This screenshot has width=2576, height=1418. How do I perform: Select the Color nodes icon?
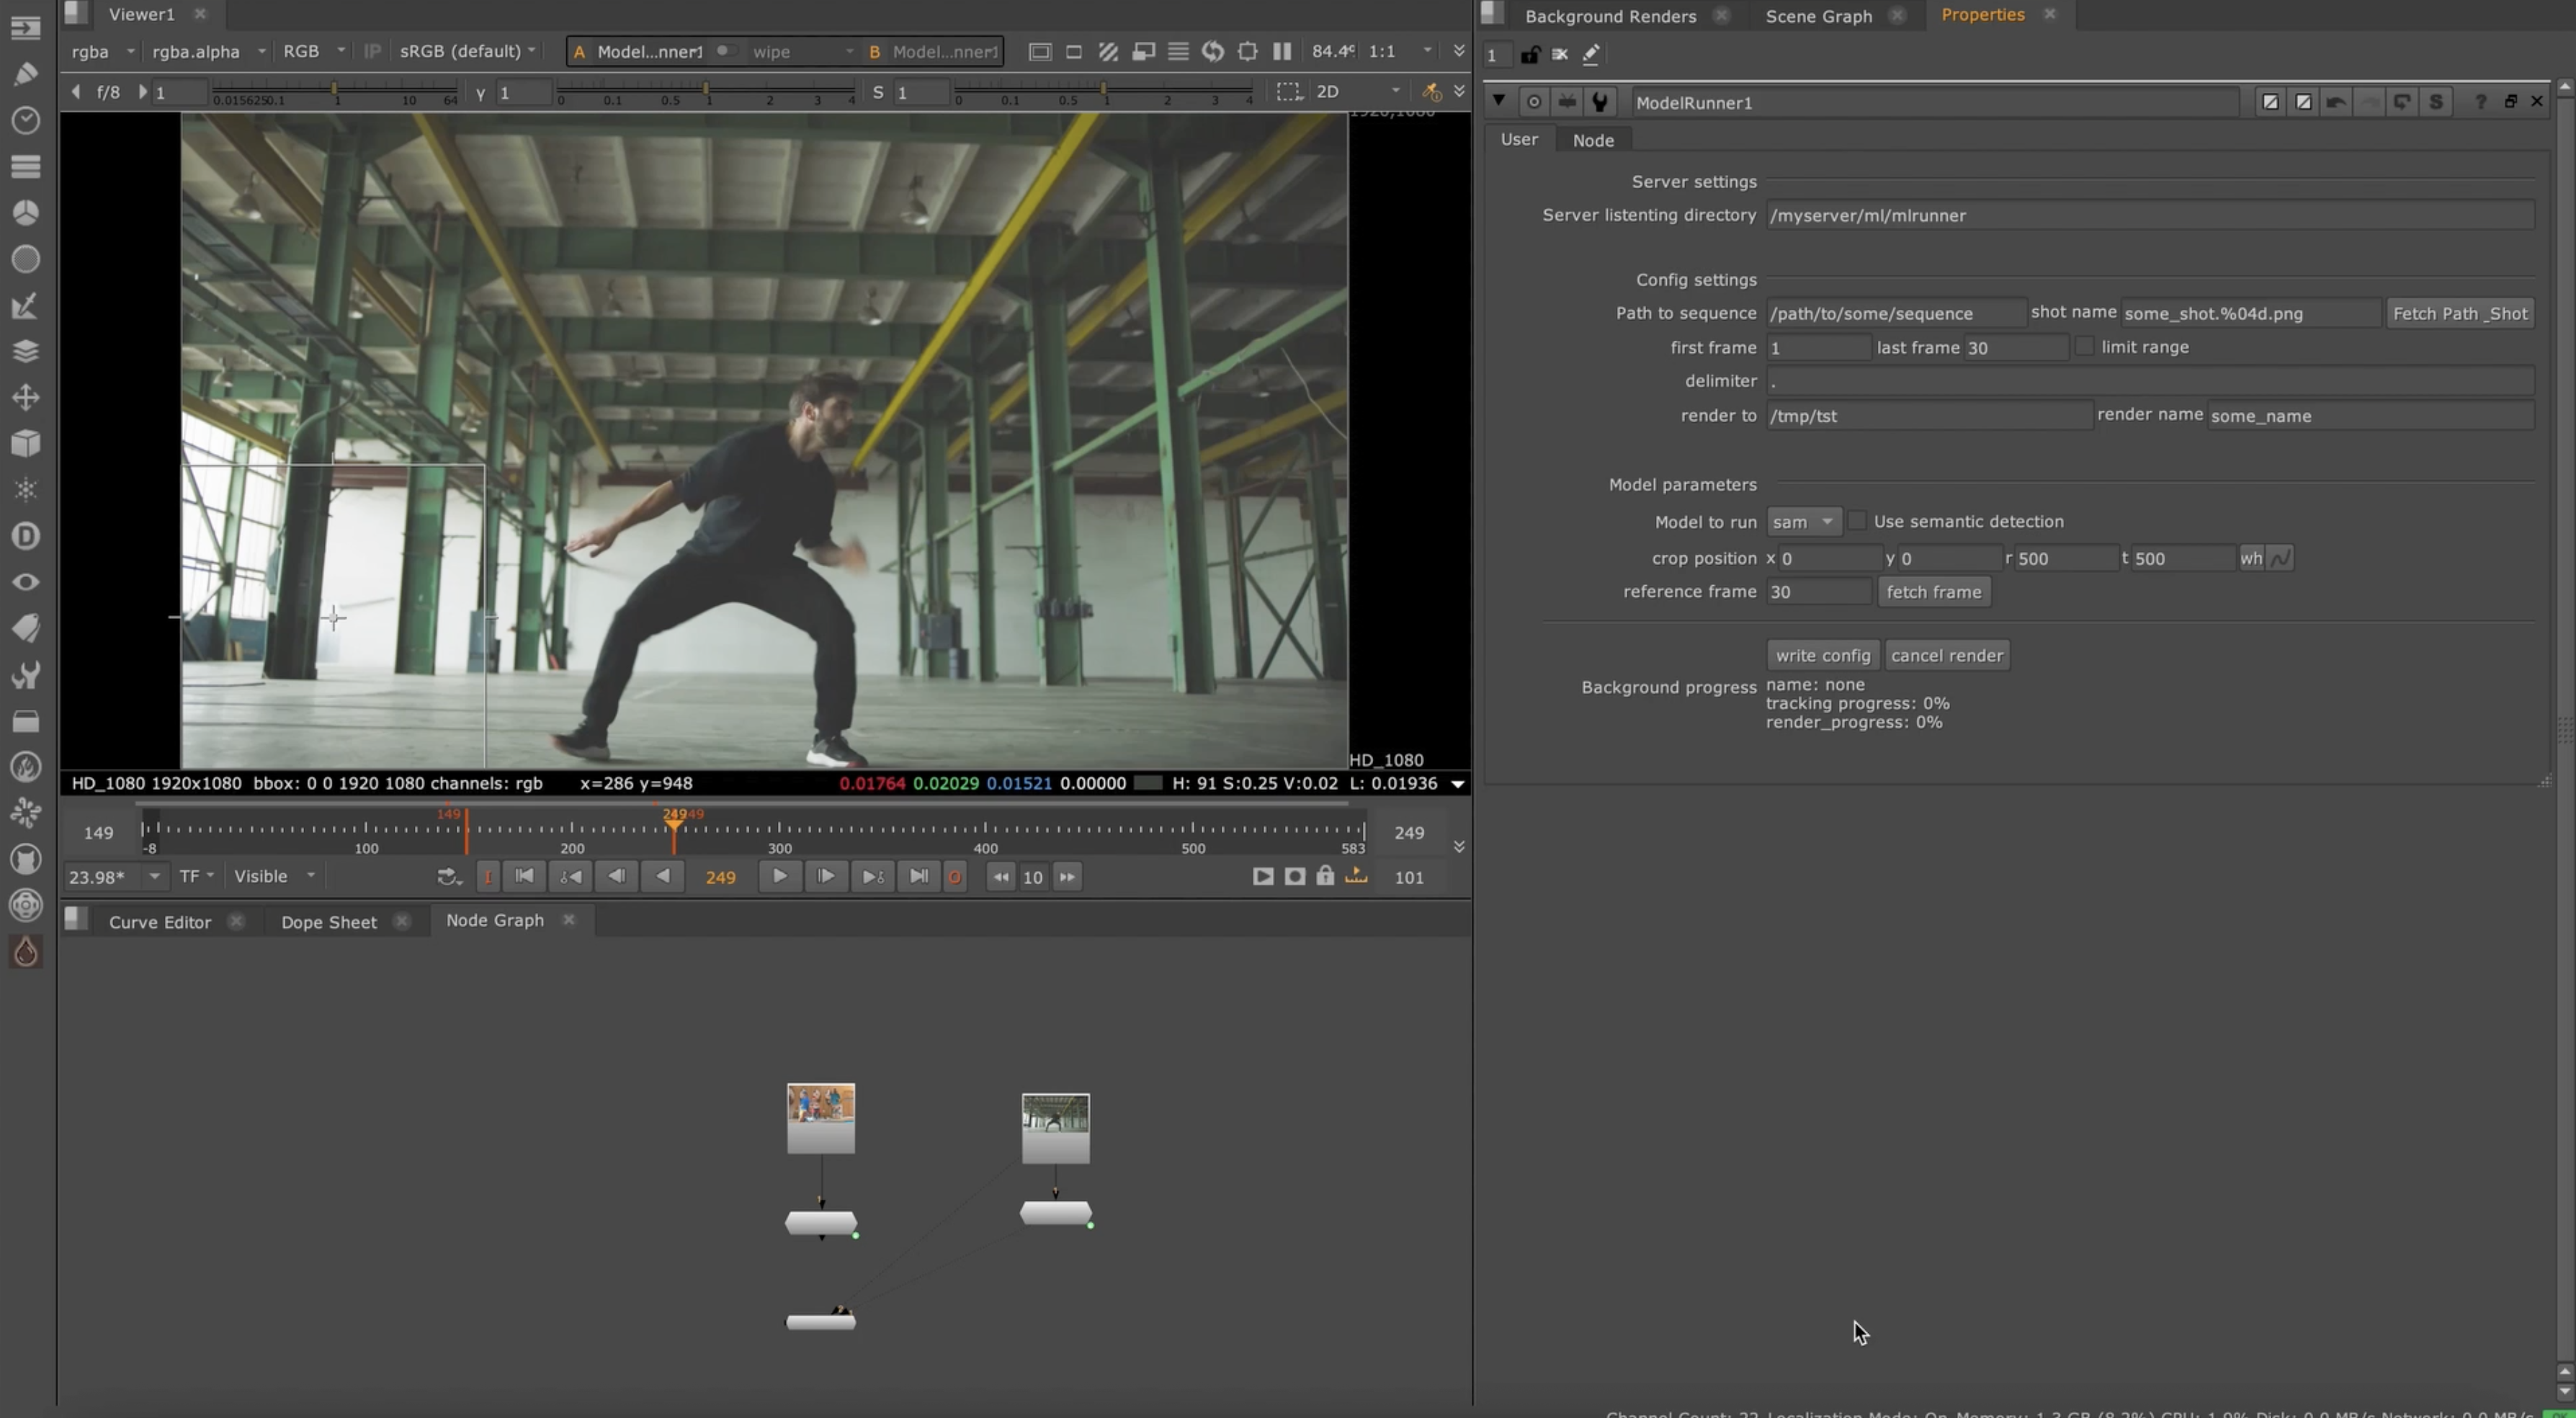tap(25, 212)
